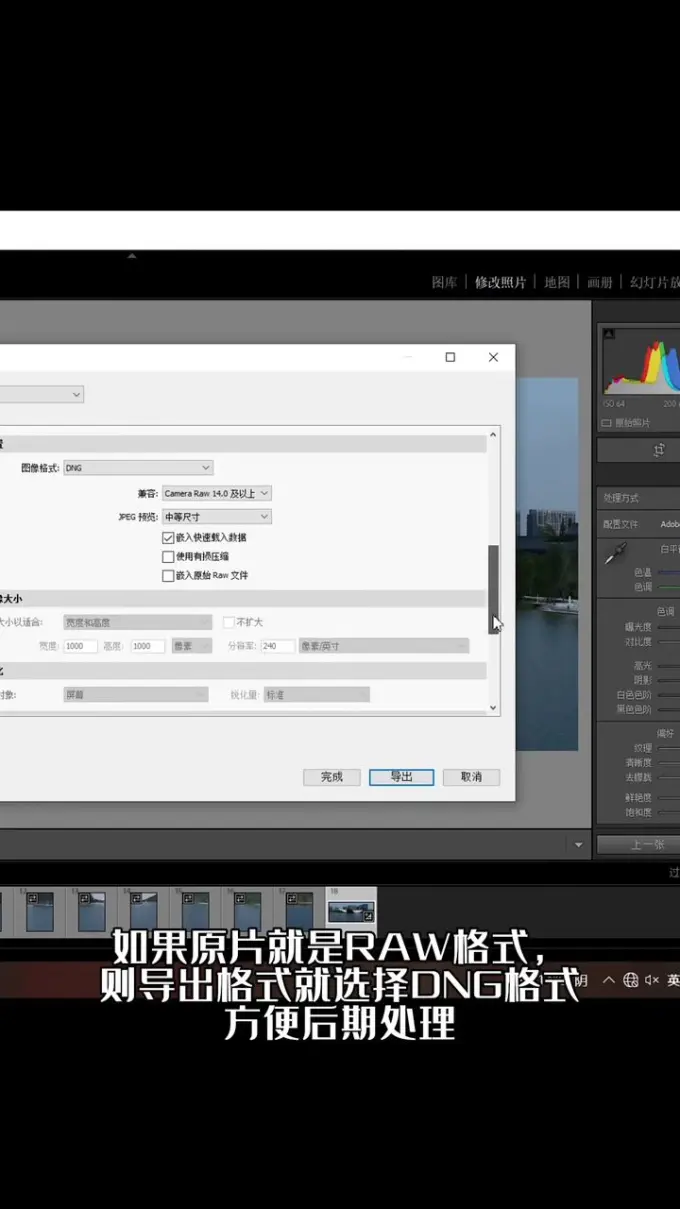Click 处理方式 row in develop panel
The height and width of the screenshot is (1209, 680).
tap(638, 498)
